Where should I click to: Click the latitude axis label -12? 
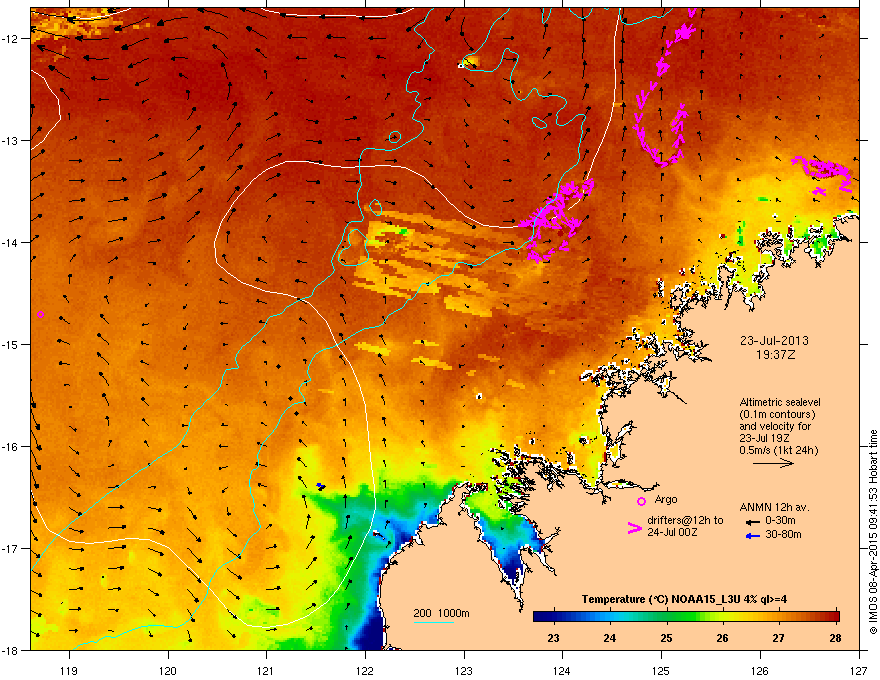[x=10, y=39]
